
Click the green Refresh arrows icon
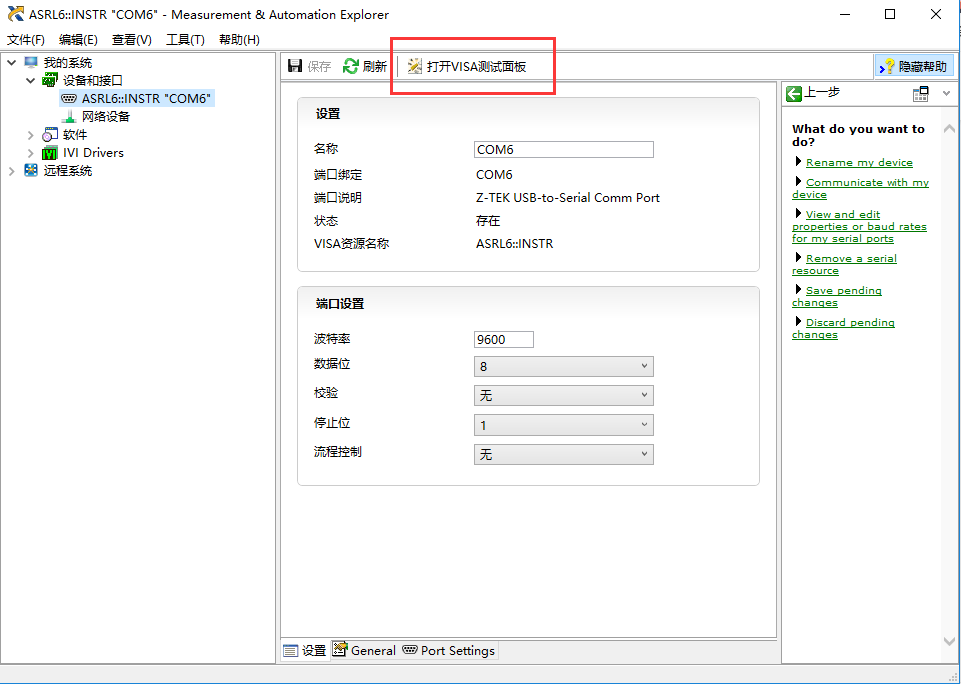[x=351, y=66]
